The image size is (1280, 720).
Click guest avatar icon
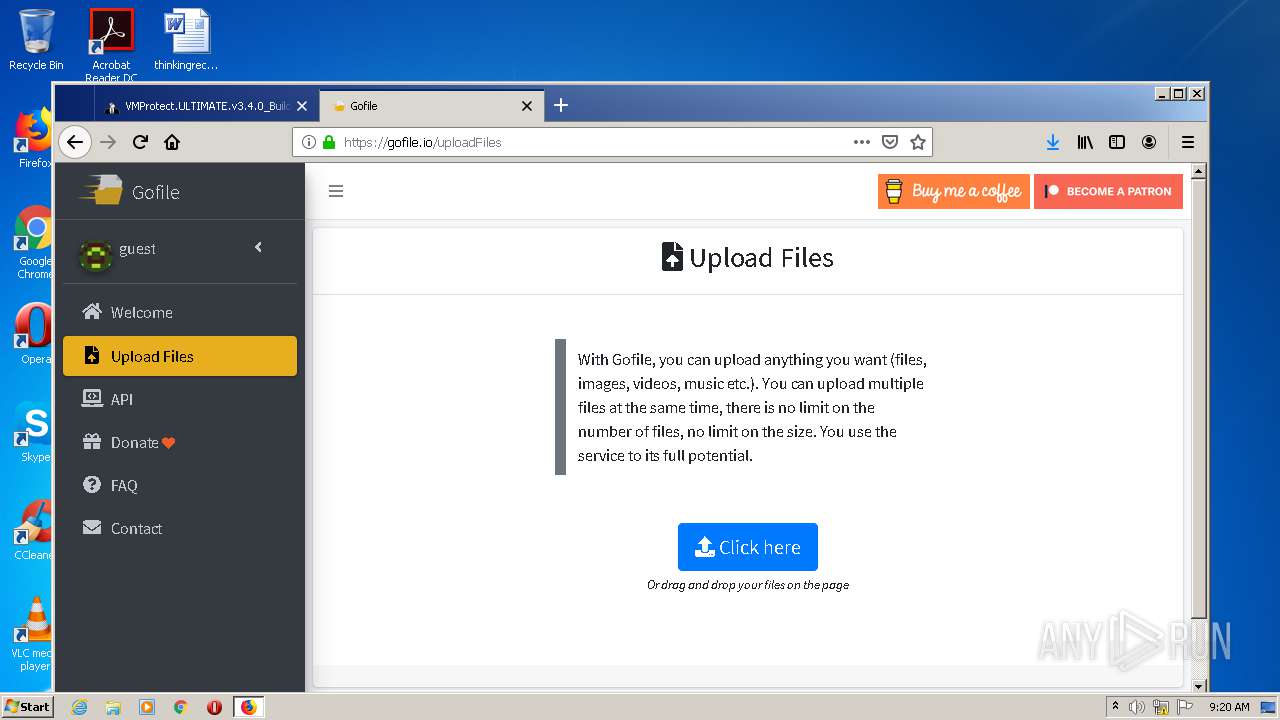[x=96, y=256]
